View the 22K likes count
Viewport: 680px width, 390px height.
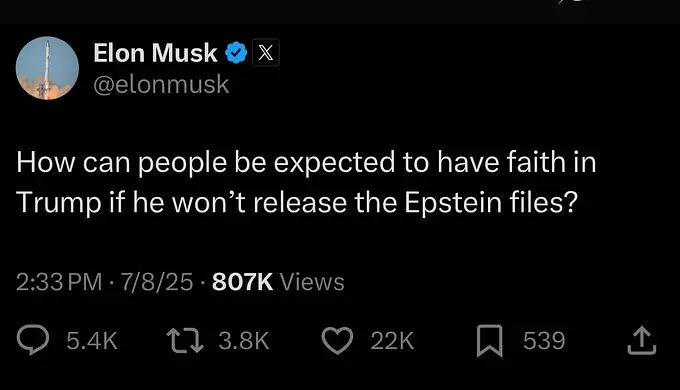(x=392, y=341)
